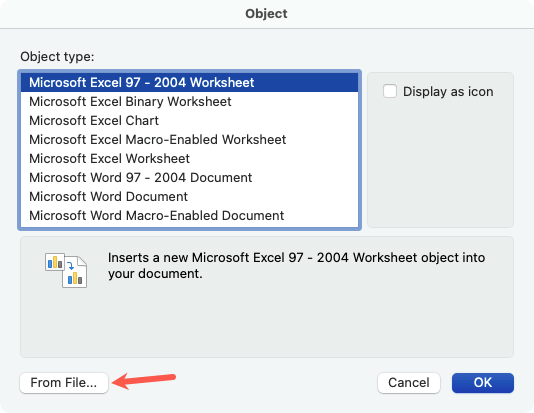Click the Object dialog title
The height and width of the screenshot is (413, 534).
266,14
